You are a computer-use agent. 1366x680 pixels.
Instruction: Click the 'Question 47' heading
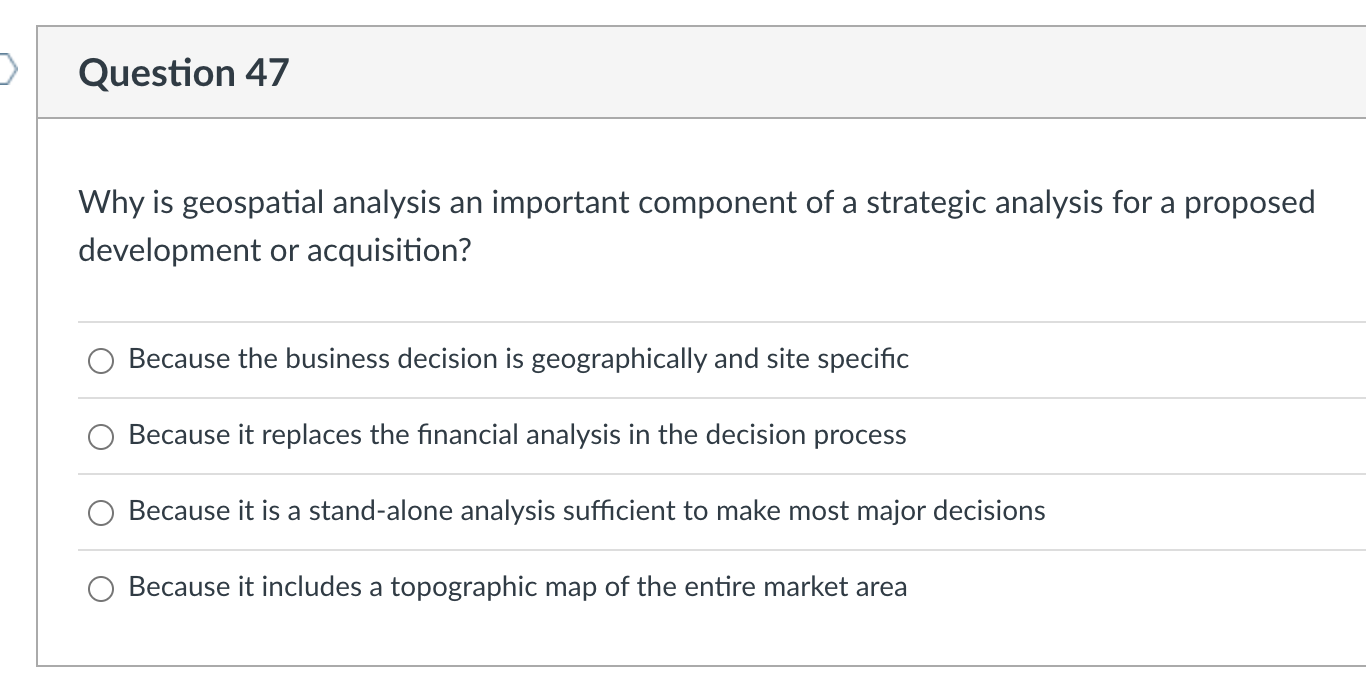(x=184, y=73)
